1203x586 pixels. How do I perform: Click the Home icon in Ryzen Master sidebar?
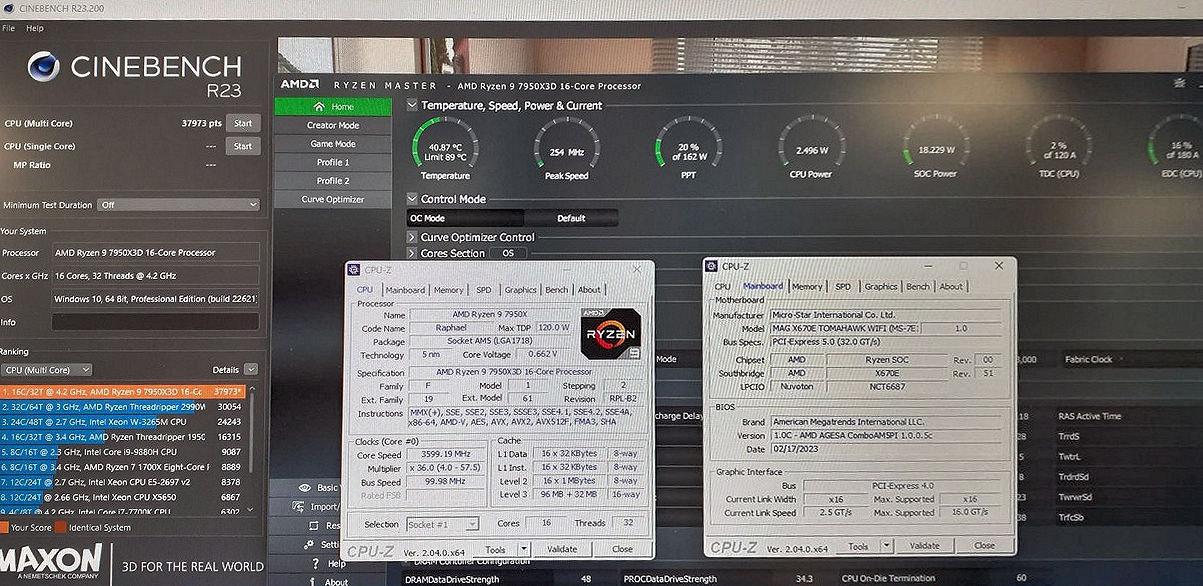(319, 107)
